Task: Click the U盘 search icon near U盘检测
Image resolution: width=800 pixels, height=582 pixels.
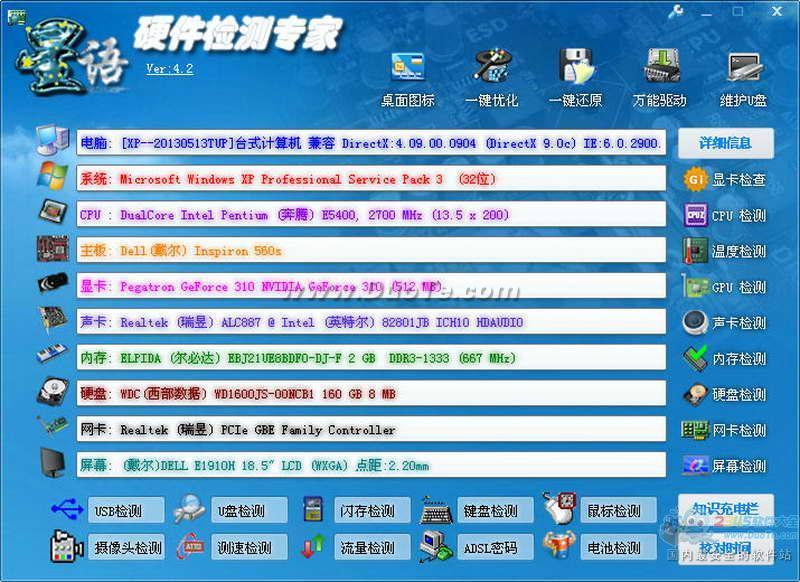Action: pyautogui.click(x=189, y=509)
